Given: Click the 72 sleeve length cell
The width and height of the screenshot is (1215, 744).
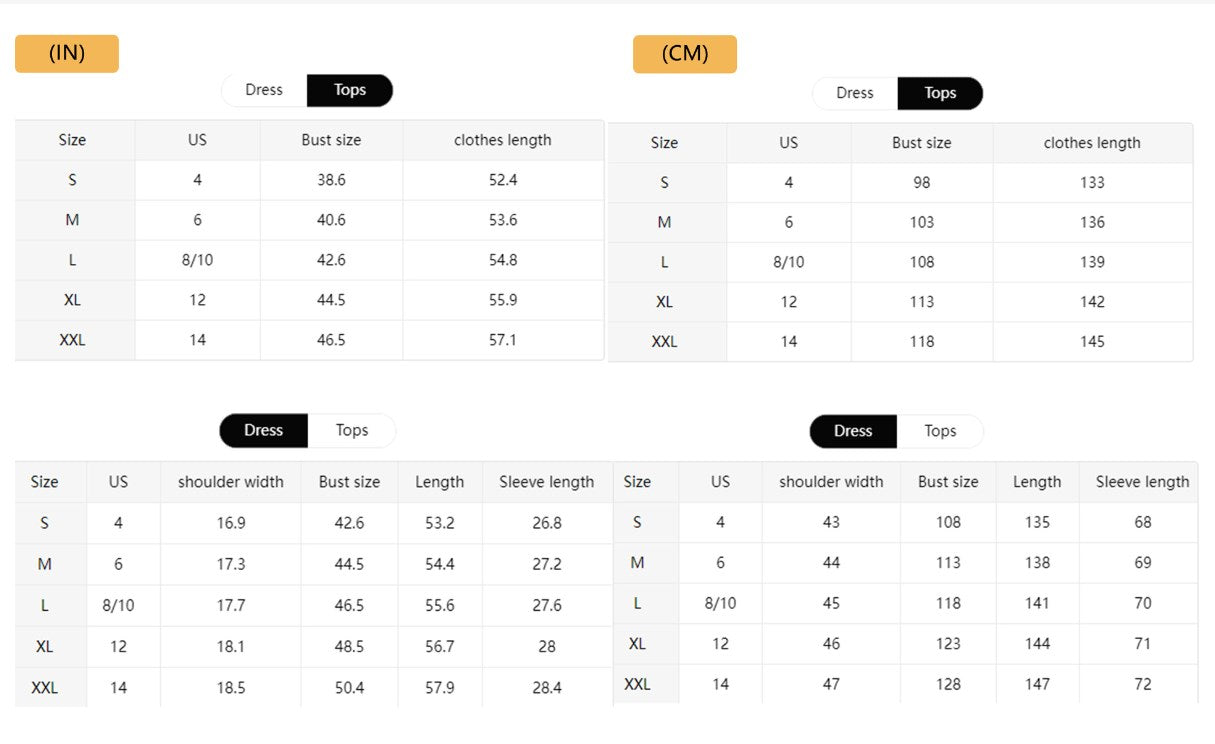Looking at the screenshot, I should [x=1143, y=684].
